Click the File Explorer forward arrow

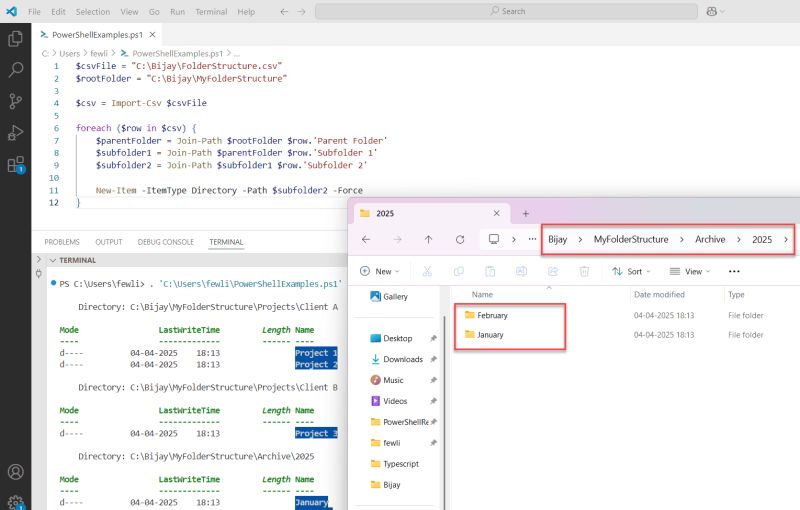pos(397,239)
